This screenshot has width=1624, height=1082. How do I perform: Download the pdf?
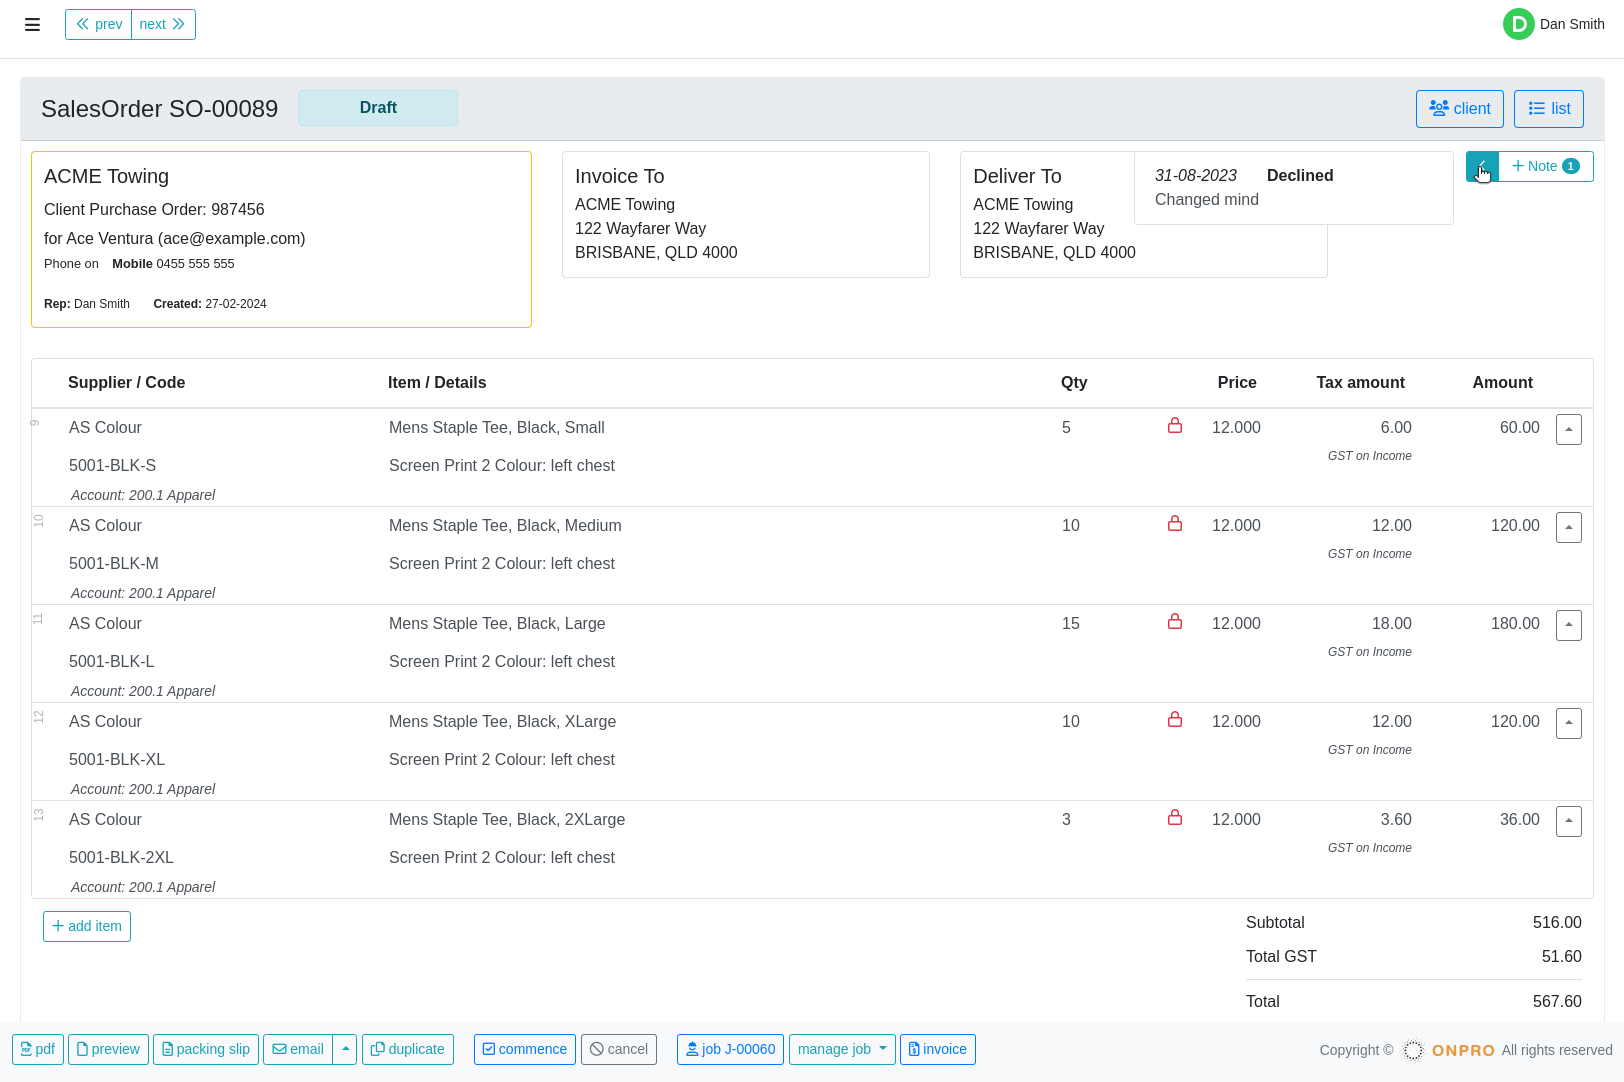tap(38, 1049)
